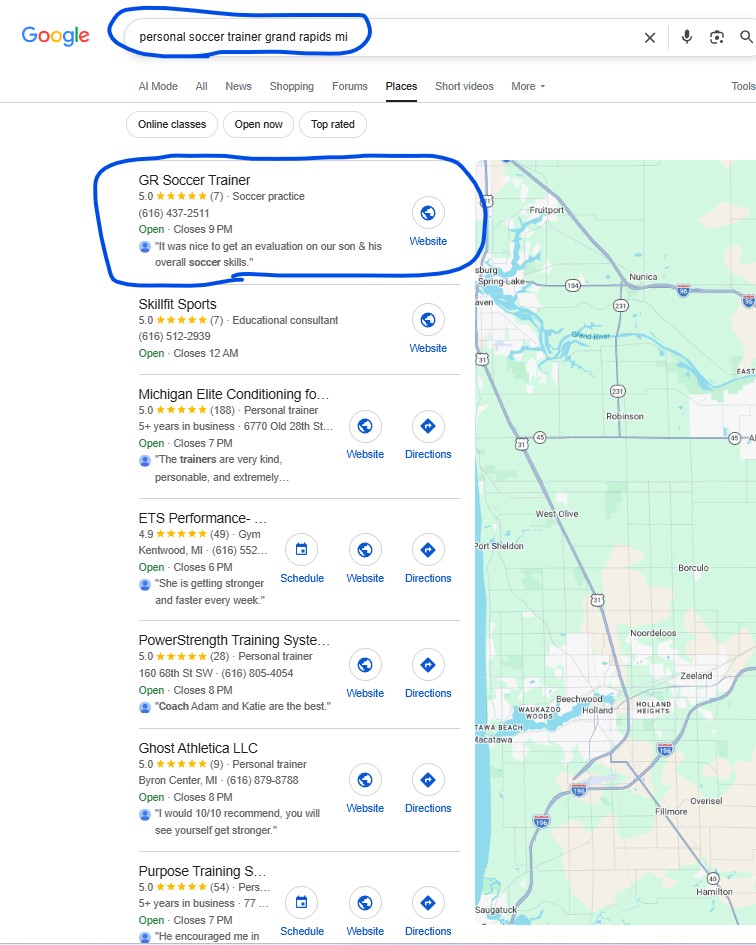Click the Nunica label on the map

point(643,277)
